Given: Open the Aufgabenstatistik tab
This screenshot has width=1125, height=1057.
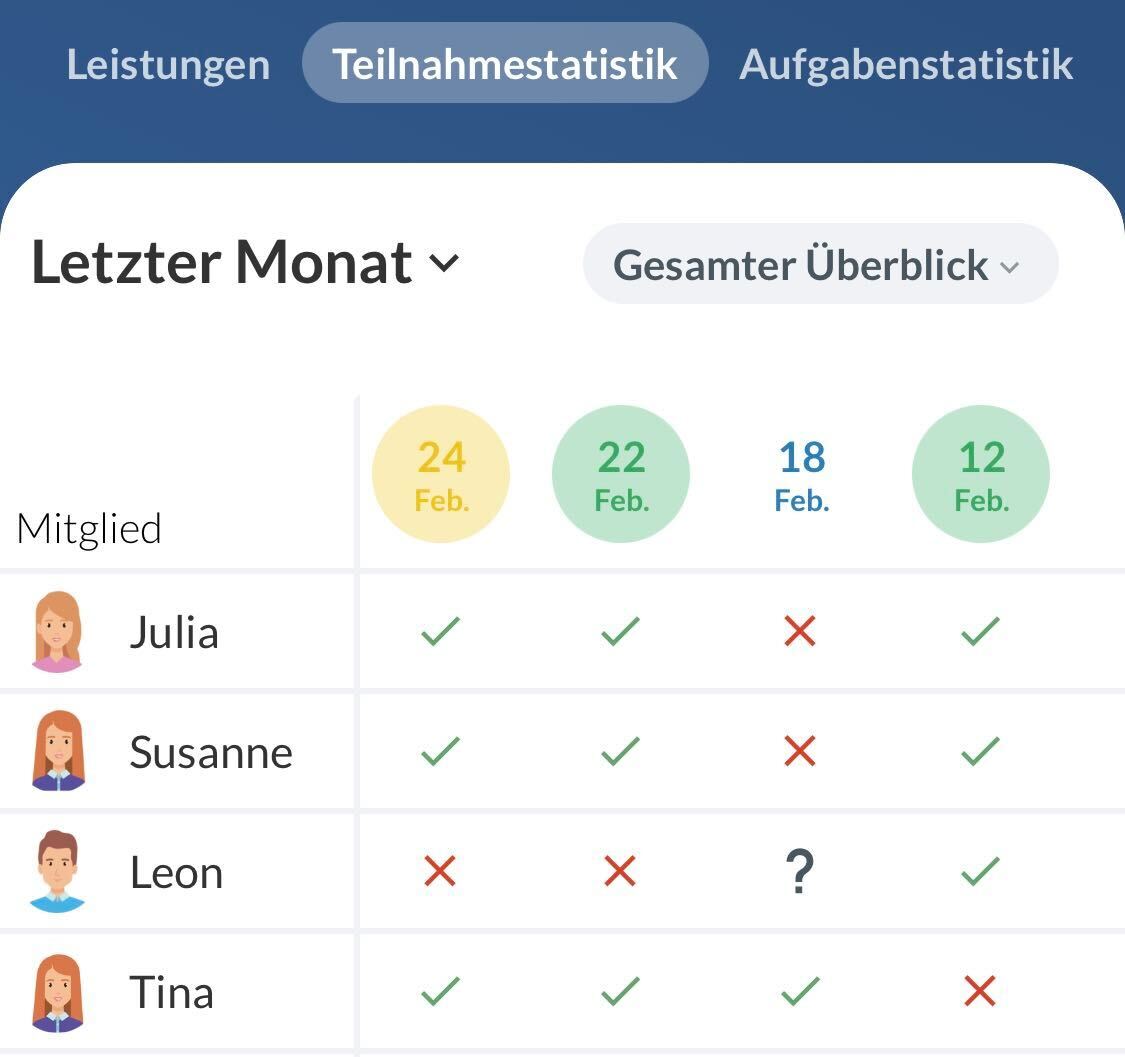Looking at the screenshot, I should pyautogui.click(x=906, y=64).
